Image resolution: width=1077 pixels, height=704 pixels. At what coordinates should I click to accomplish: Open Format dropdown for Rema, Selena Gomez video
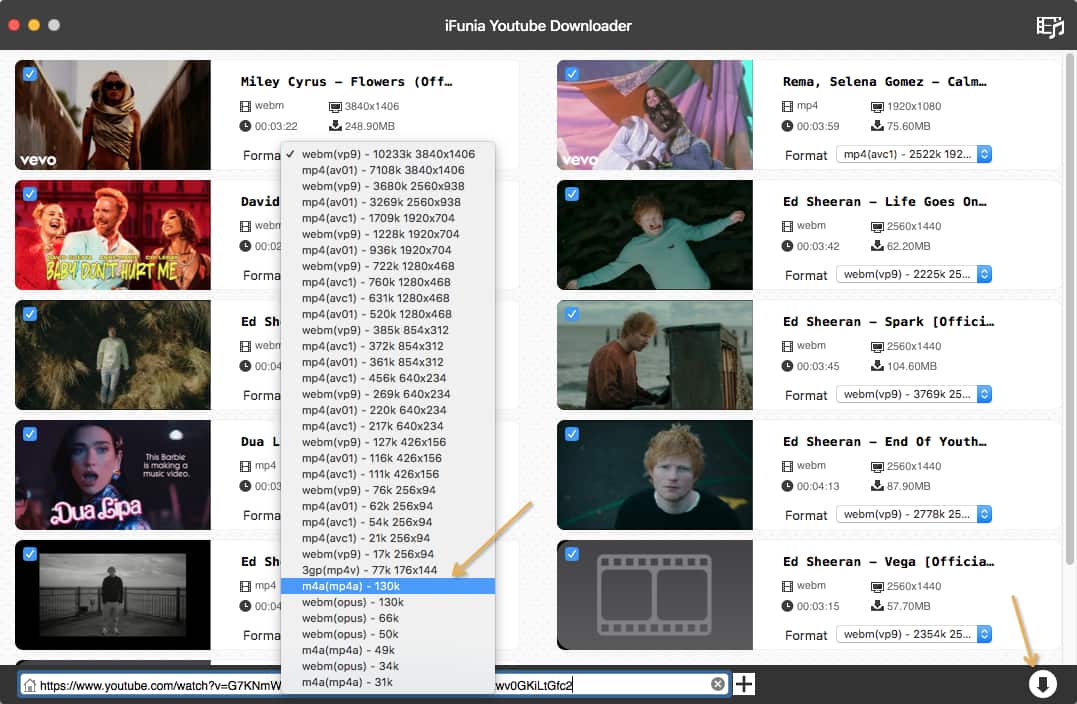[x=913, y=154]
